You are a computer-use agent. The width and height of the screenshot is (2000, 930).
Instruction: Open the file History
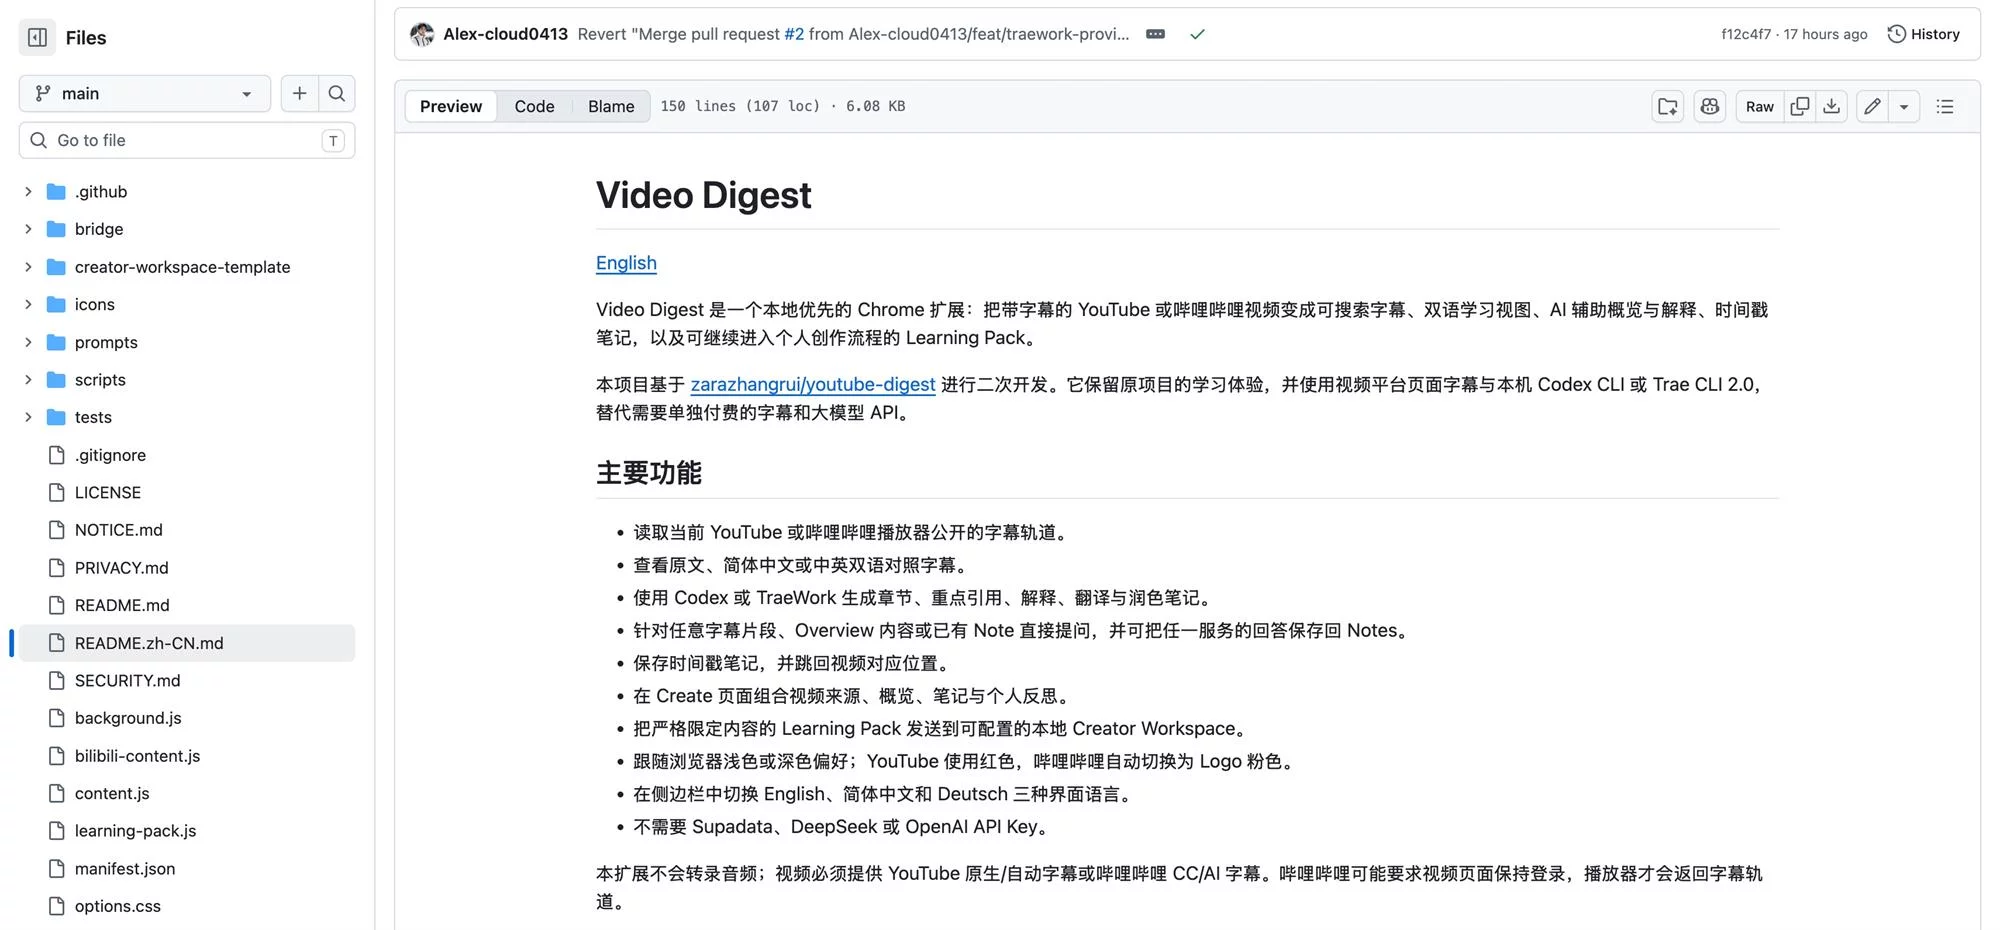pyautogui.click(x=1923, y=34)
